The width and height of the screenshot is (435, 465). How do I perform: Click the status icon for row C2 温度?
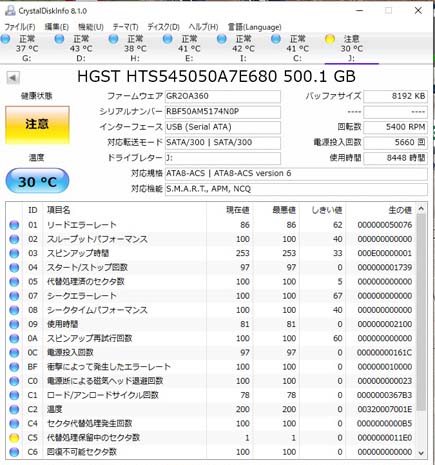(14, 409)
